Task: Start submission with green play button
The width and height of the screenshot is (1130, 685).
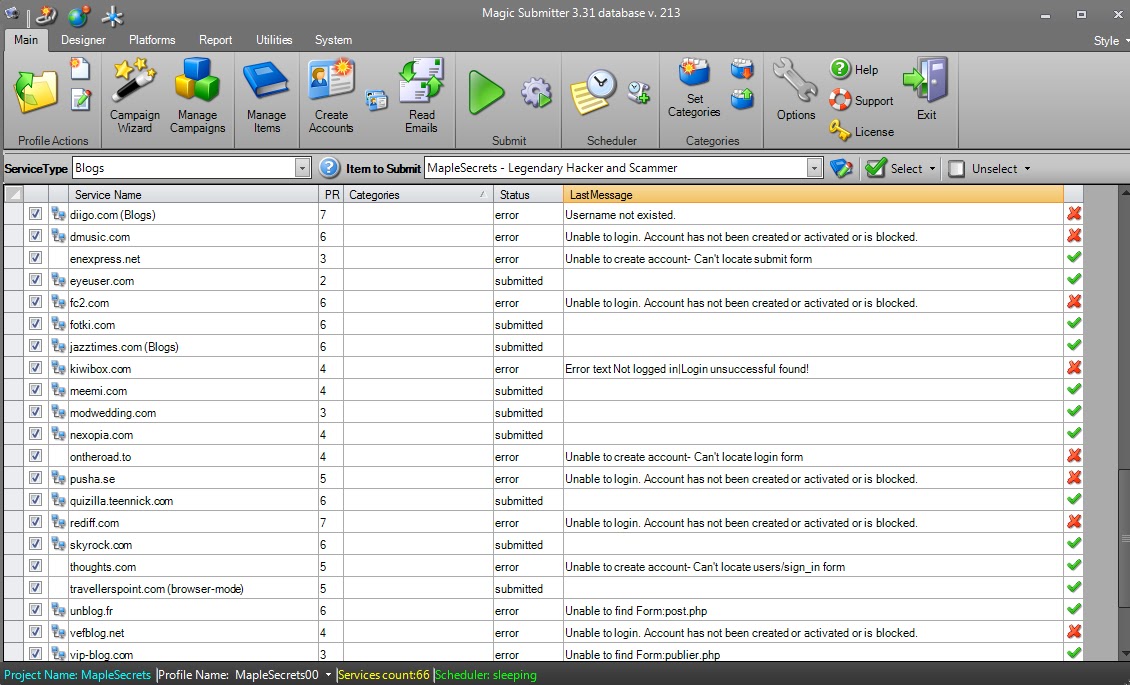Action: coord(486,92)
